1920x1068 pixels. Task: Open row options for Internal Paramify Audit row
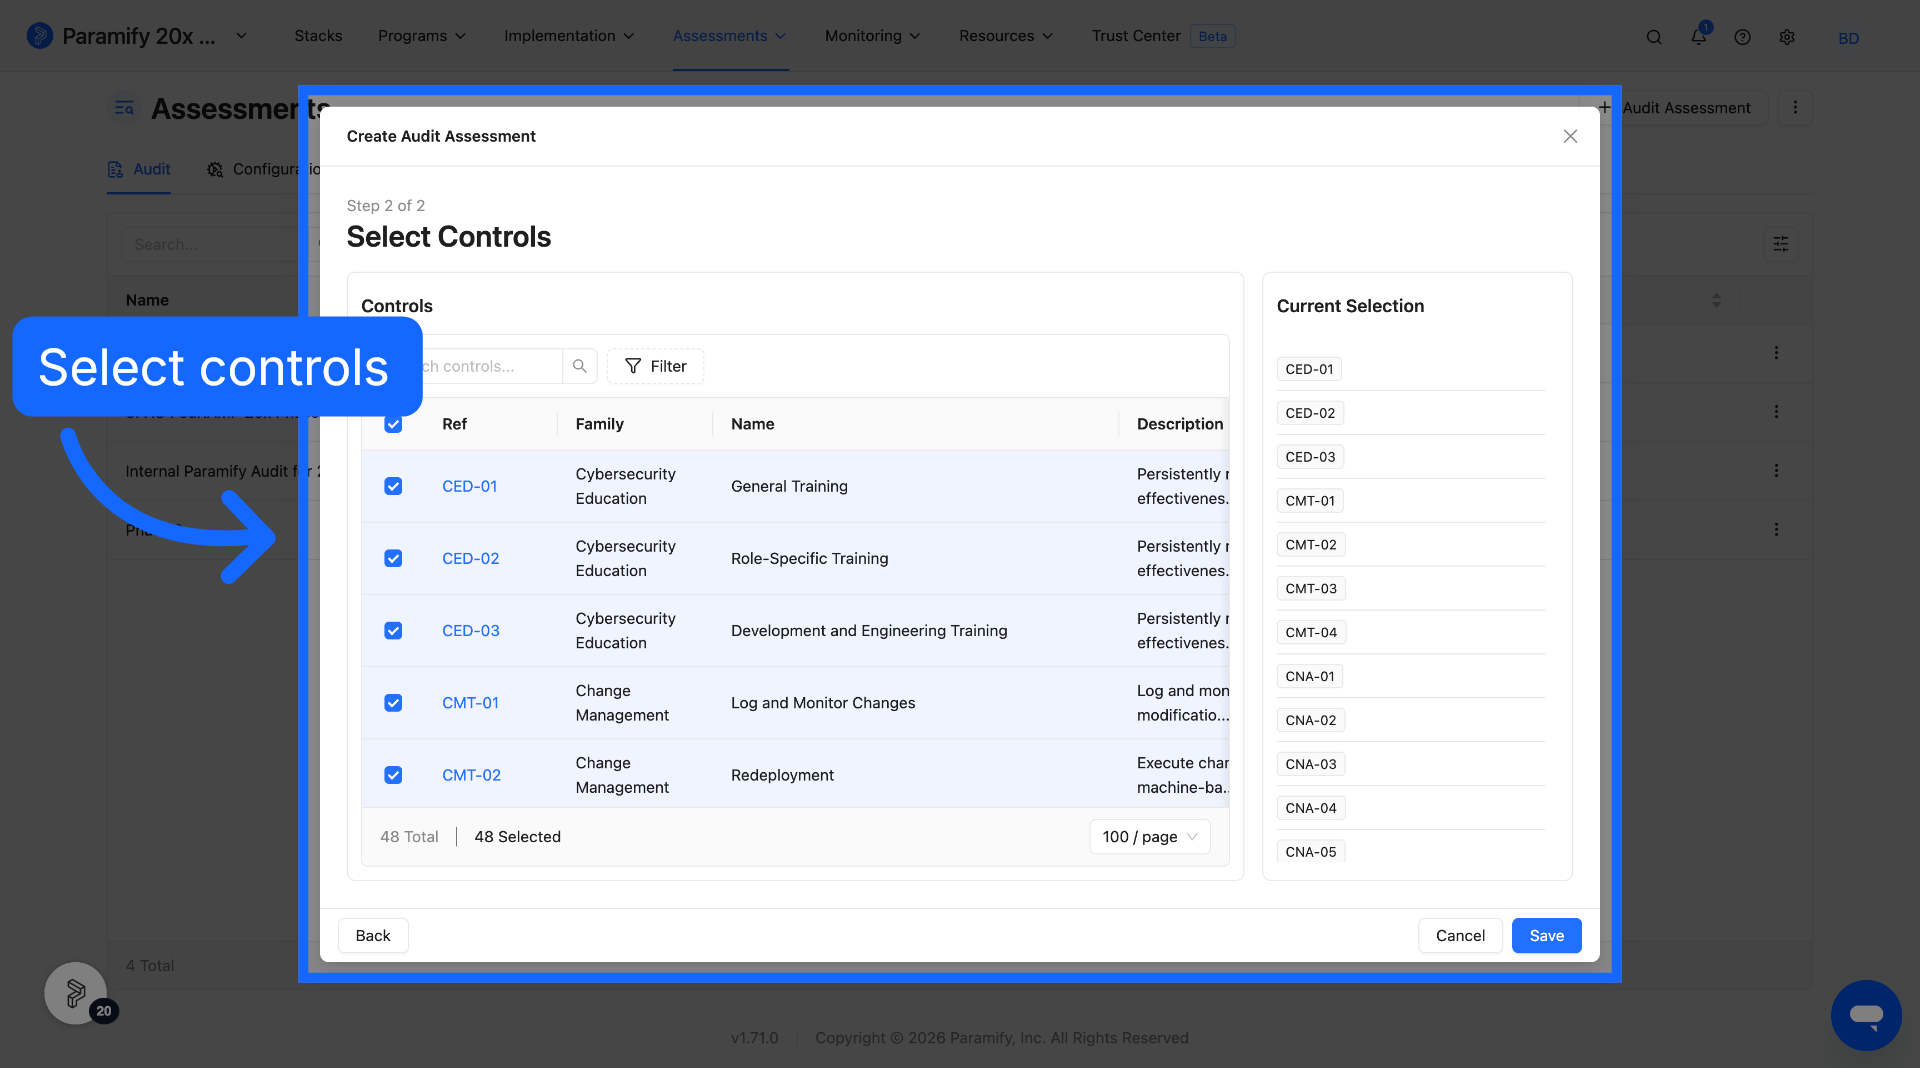tap(1776, 470)
